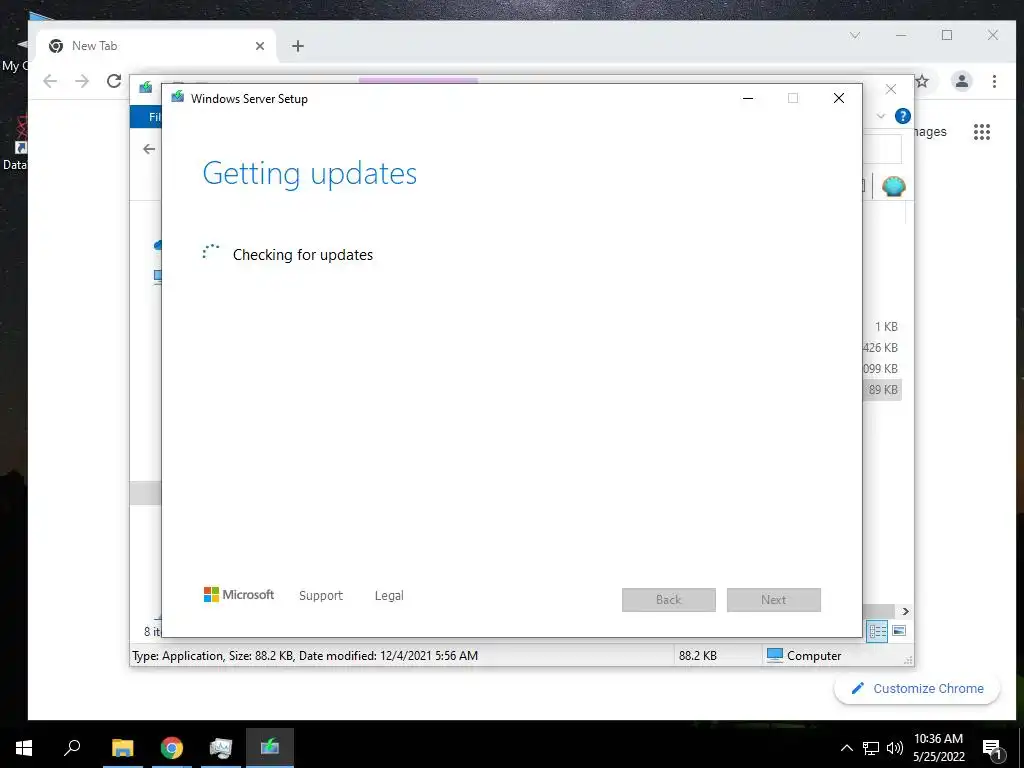Switch File Explorer to details view

point(877,631)
